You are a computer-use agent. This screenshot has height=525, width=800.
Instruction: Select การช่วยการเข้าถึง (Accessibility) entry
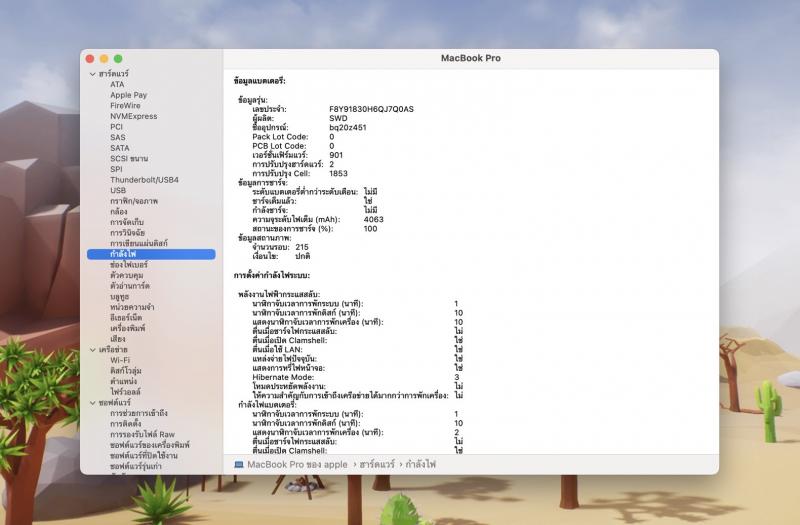(139, 413)
